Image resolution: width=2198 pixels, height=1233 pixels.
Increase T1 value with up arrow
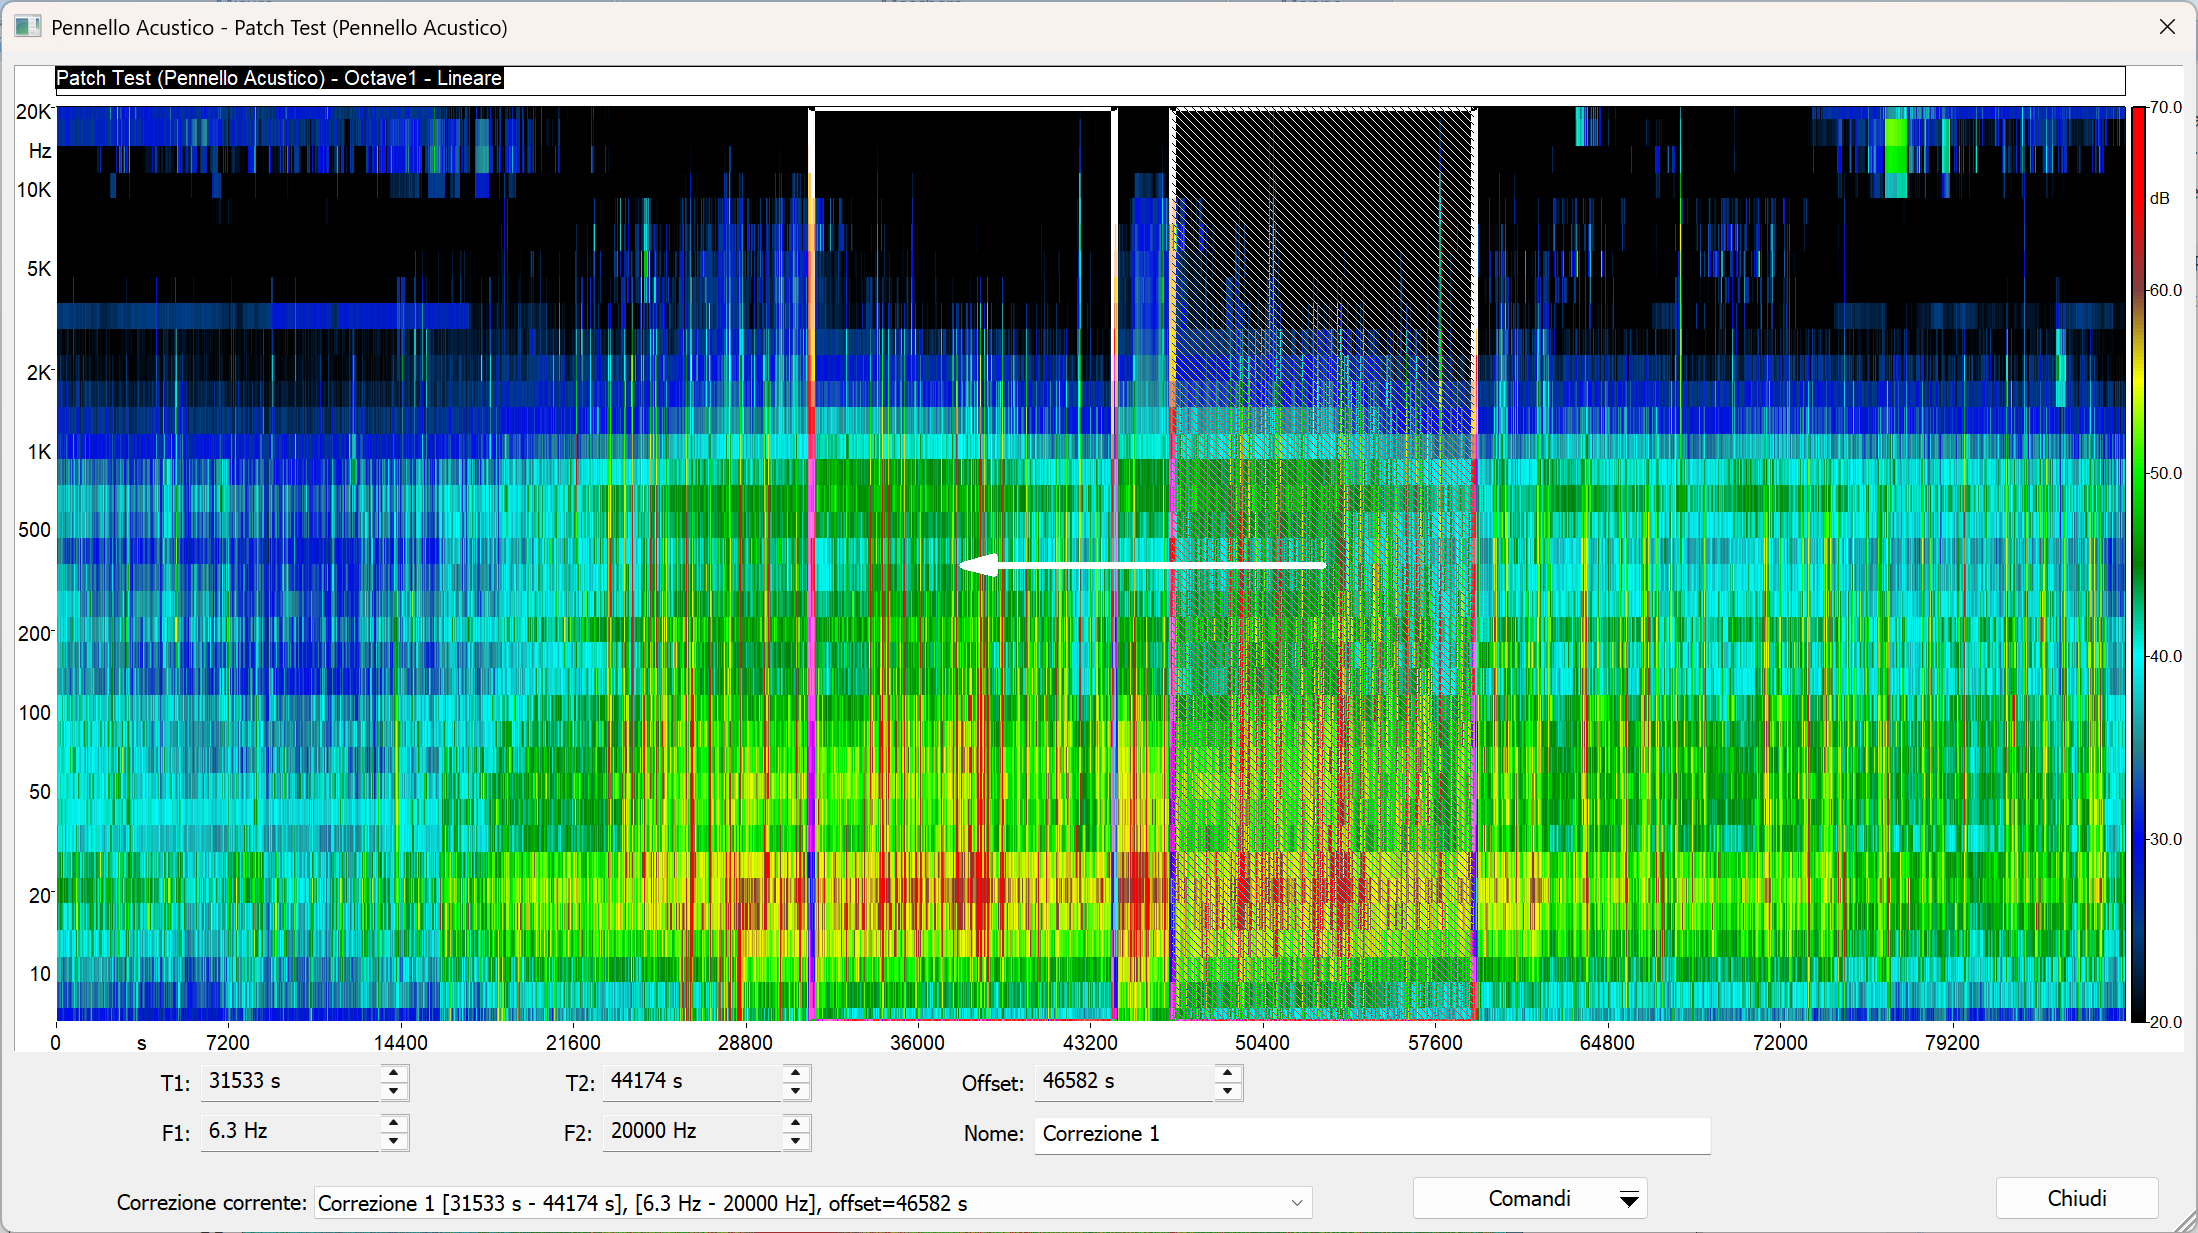click(x=394, y=1072)
